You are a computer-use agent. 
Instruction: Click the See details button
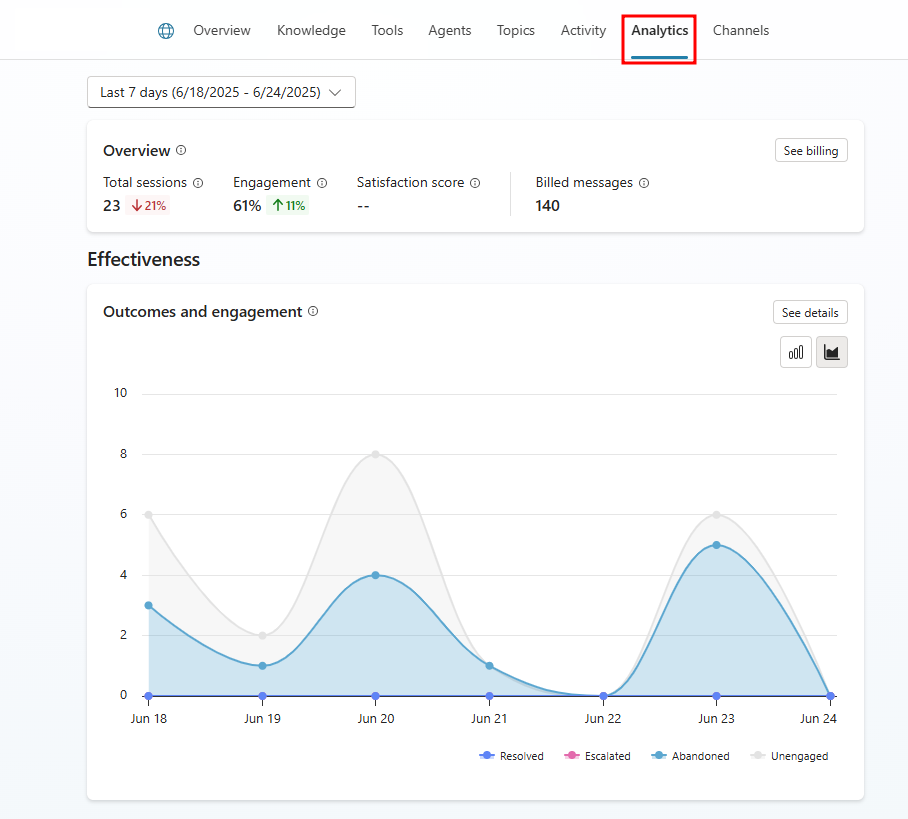click(810, 313)
